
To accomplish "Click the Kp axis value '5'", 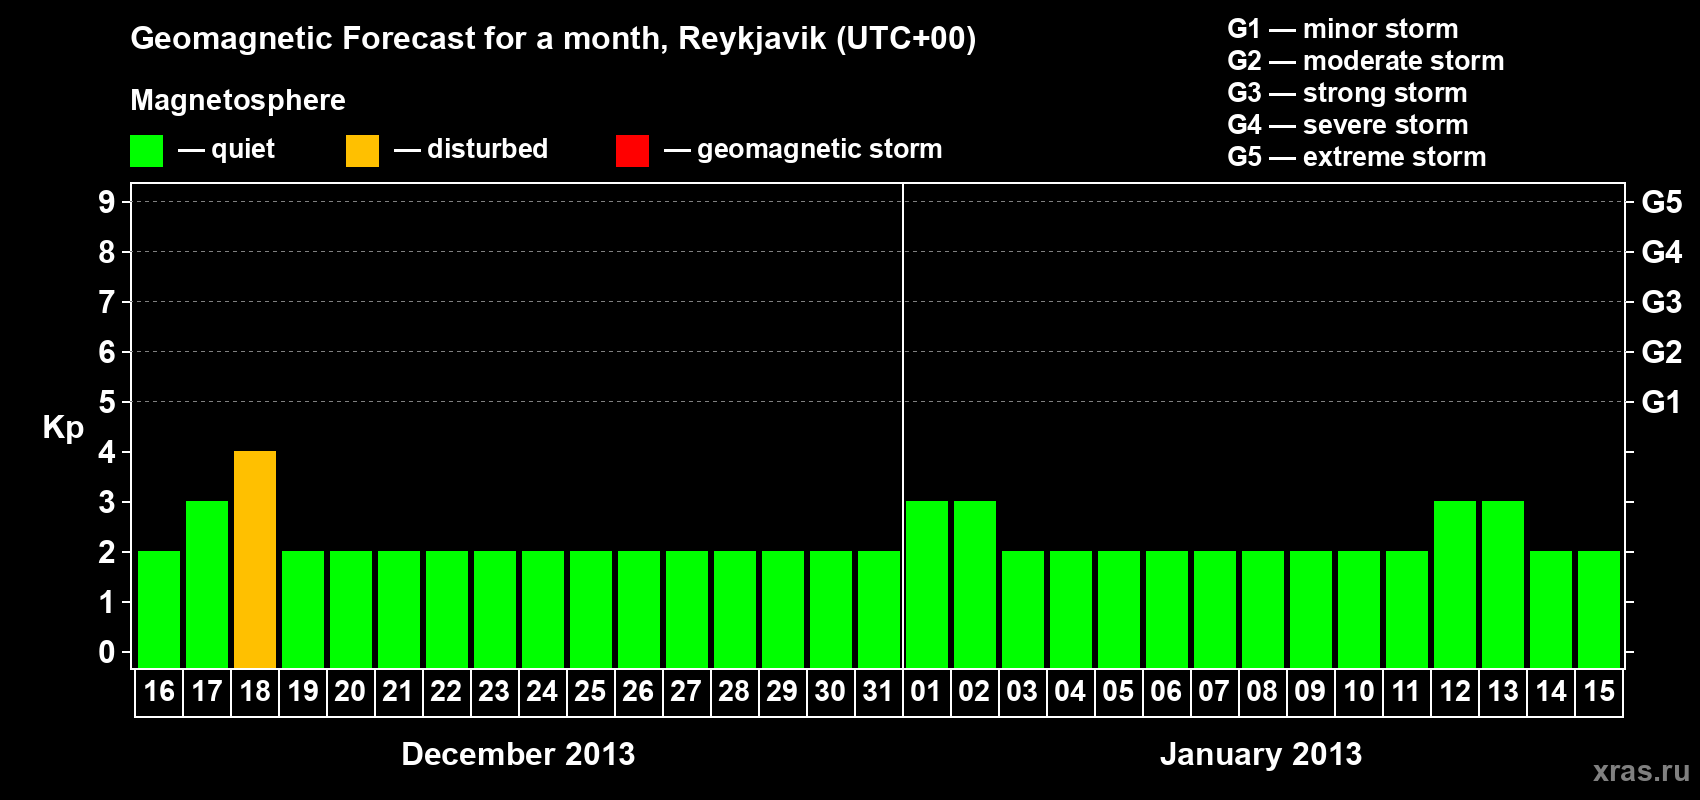I will (107, 402).
